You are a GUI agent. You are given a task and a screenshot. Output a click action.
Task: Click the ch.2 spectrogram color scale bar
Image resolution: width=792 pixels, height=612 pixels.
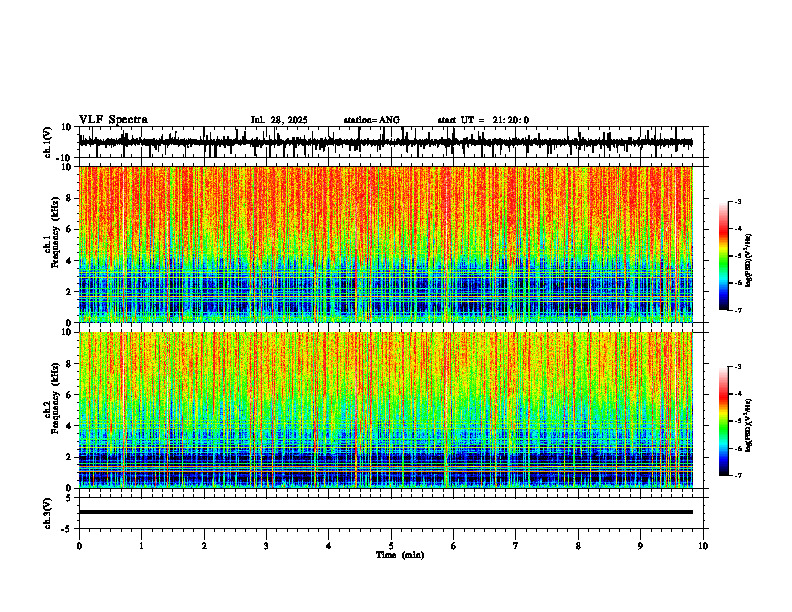723,421
